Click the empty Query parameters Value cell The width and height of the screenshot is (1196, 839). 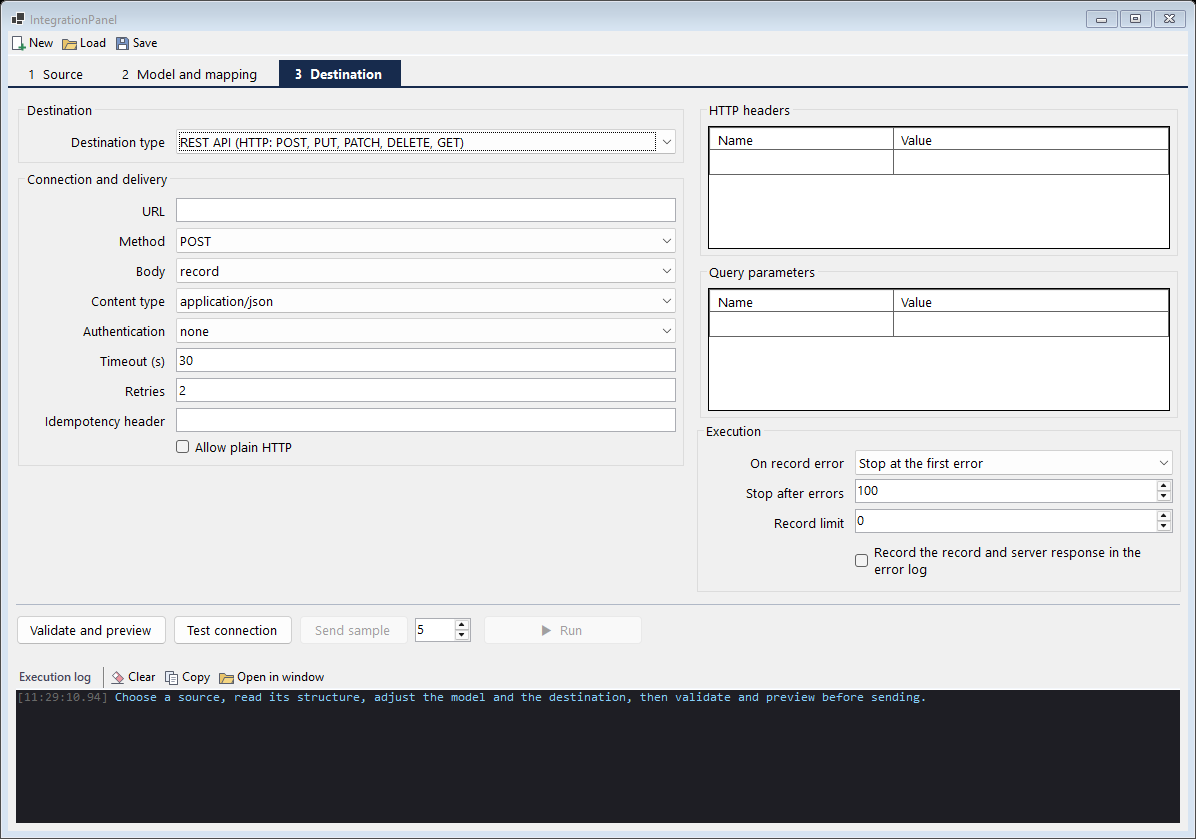coord(1031,324)
